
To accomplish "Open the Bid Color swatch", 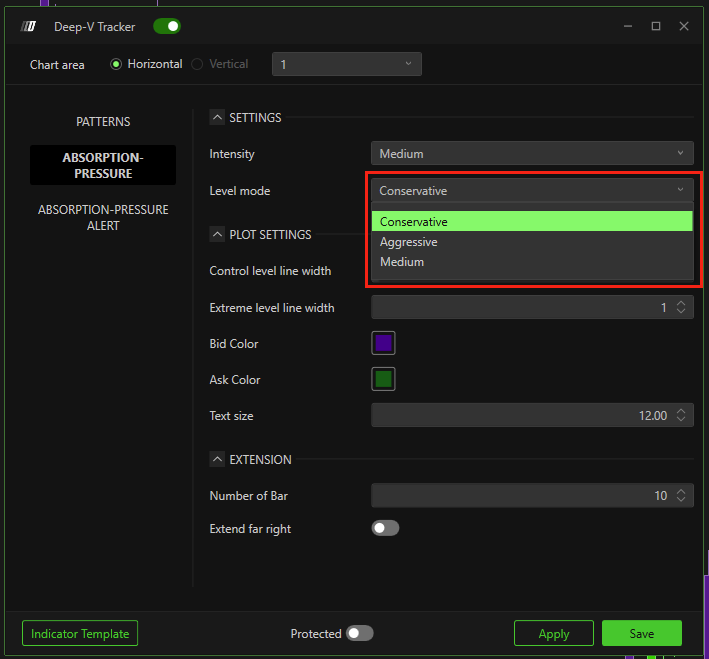I will coord(384,344).
